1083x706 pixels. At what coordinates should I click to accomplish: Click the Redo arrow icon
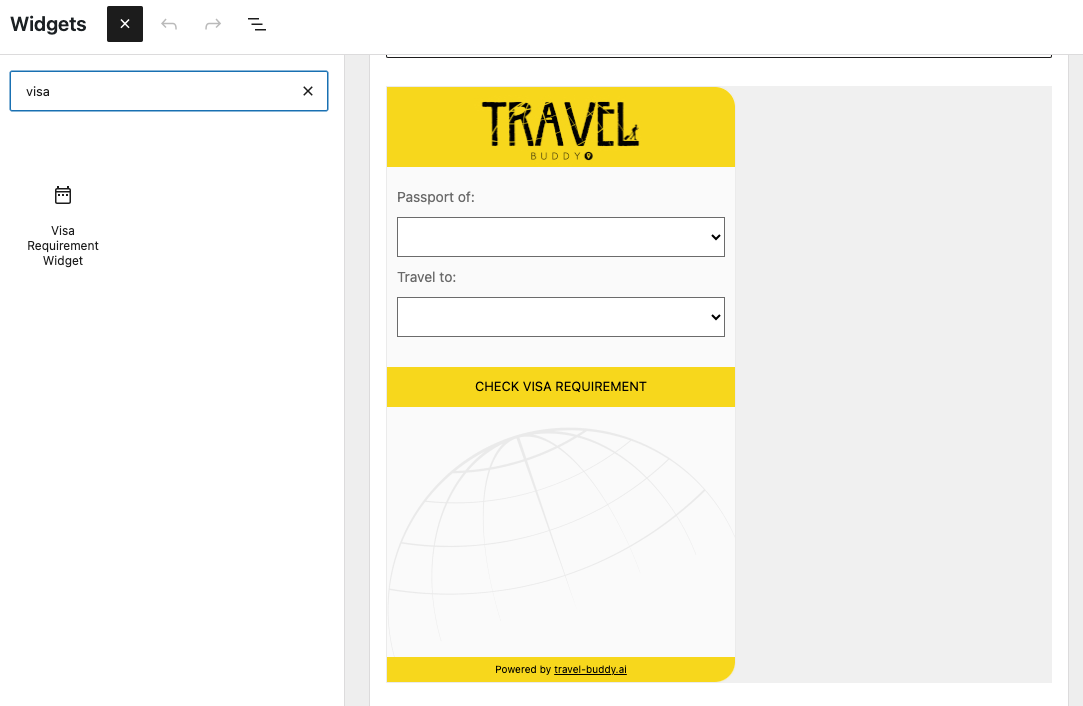[x=213, y=24]
